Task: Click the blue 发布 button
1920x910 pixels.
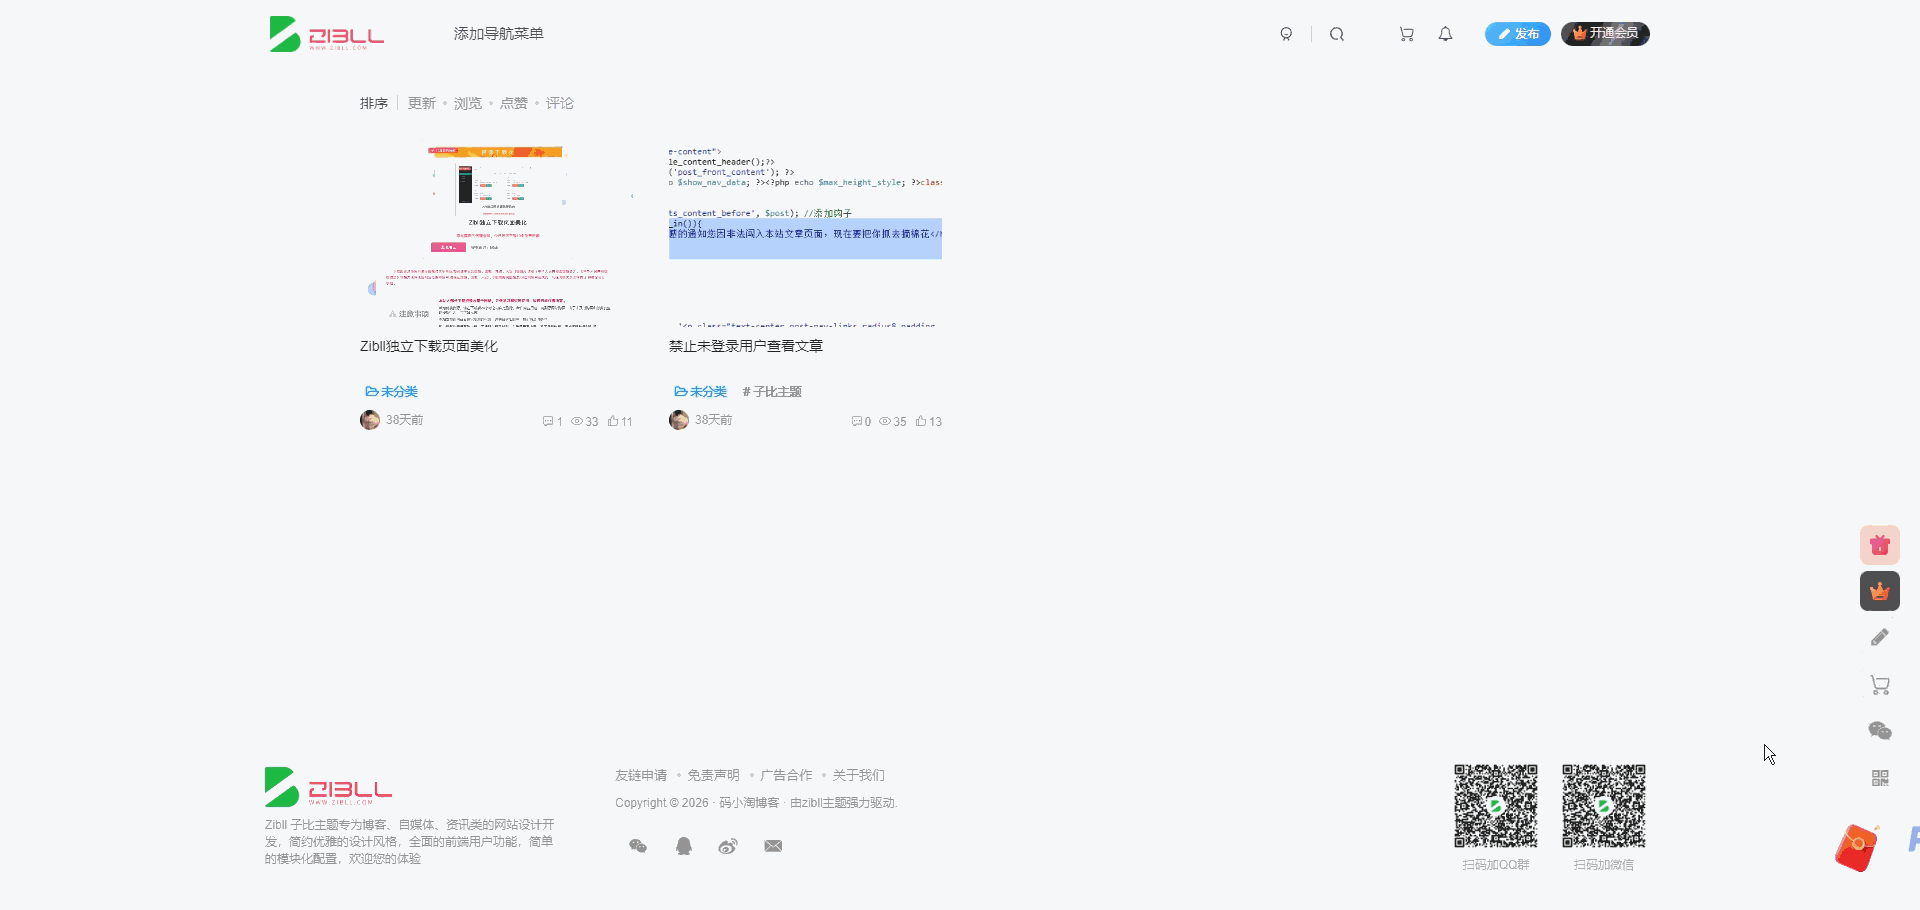Action: (1517, 34)
